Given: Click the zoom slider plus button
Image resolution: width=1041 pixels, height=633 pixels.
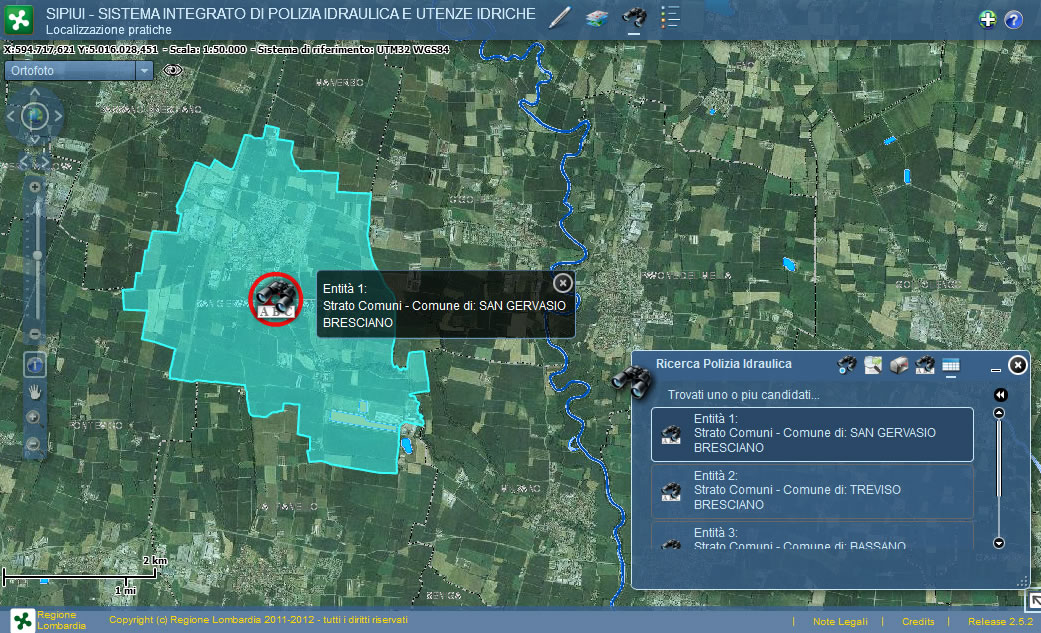Looking at the screenshot, I should click(x=35, y=187).
